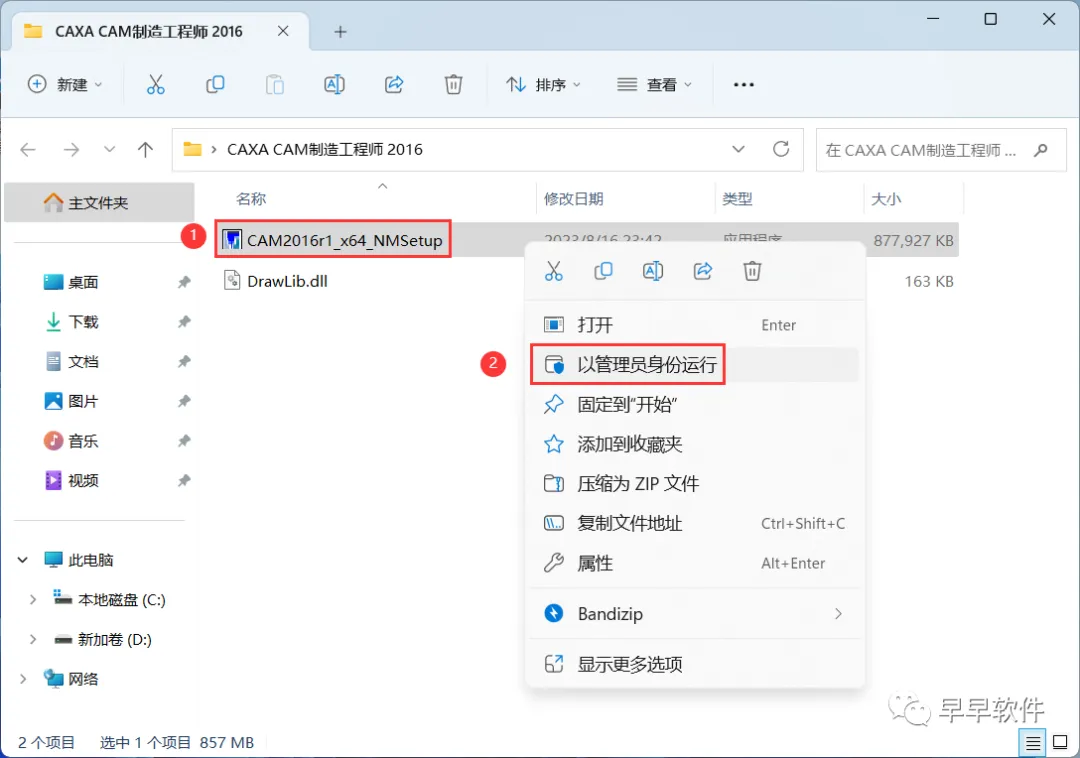The height and width of the screenshot is (758, 1080).
Task: Sort by the 名称 column header
Action: click(x=251, y=199)
